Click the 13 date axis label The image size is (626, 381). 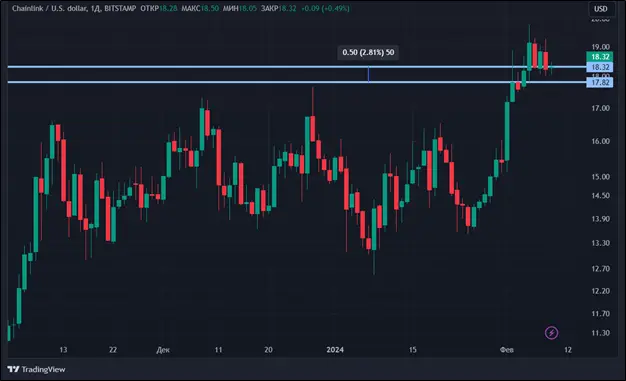pos(63,350)
